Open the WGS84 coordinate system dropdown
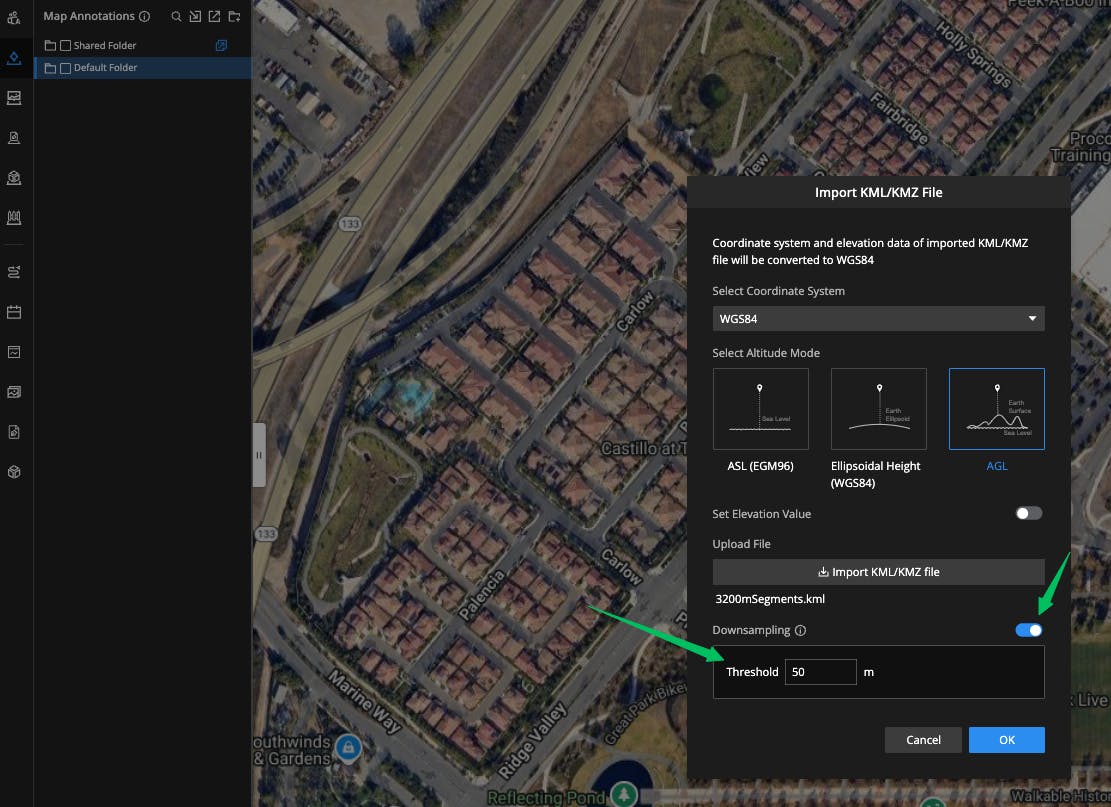1111x807 pixels. [878, 319]
